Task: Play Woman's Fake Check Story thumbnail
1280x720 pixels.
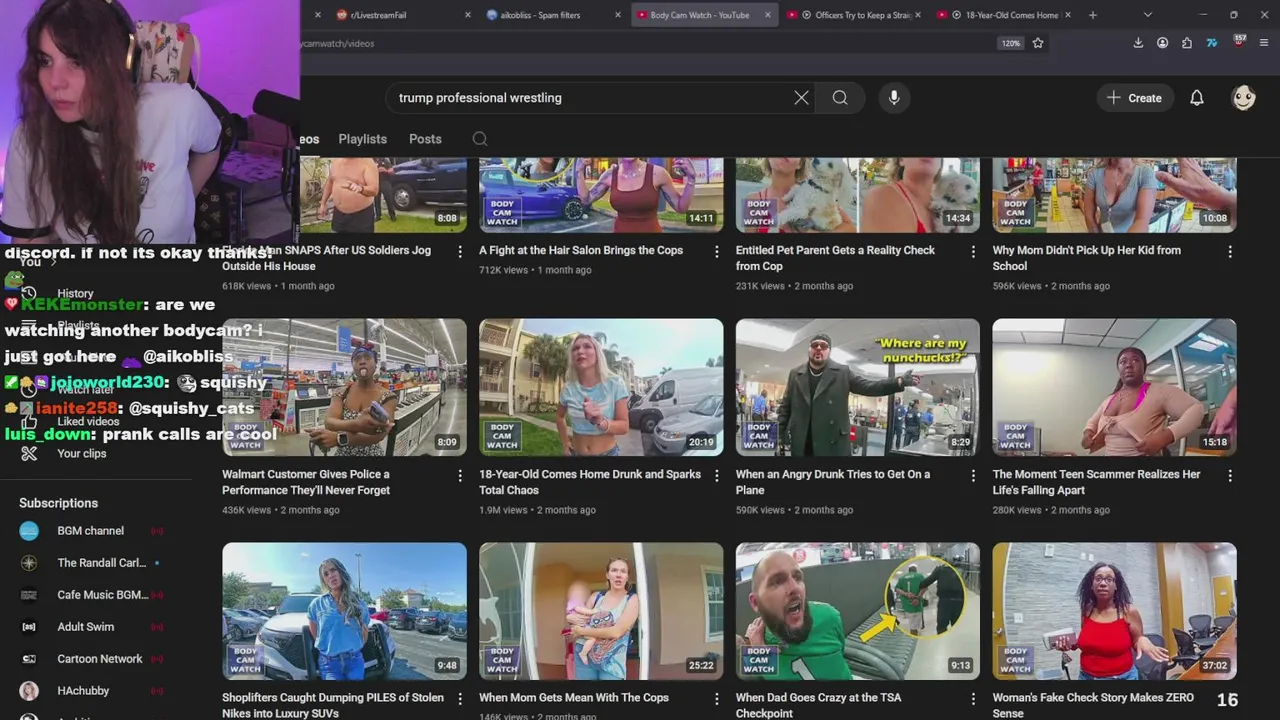Action: (1114, 611)
